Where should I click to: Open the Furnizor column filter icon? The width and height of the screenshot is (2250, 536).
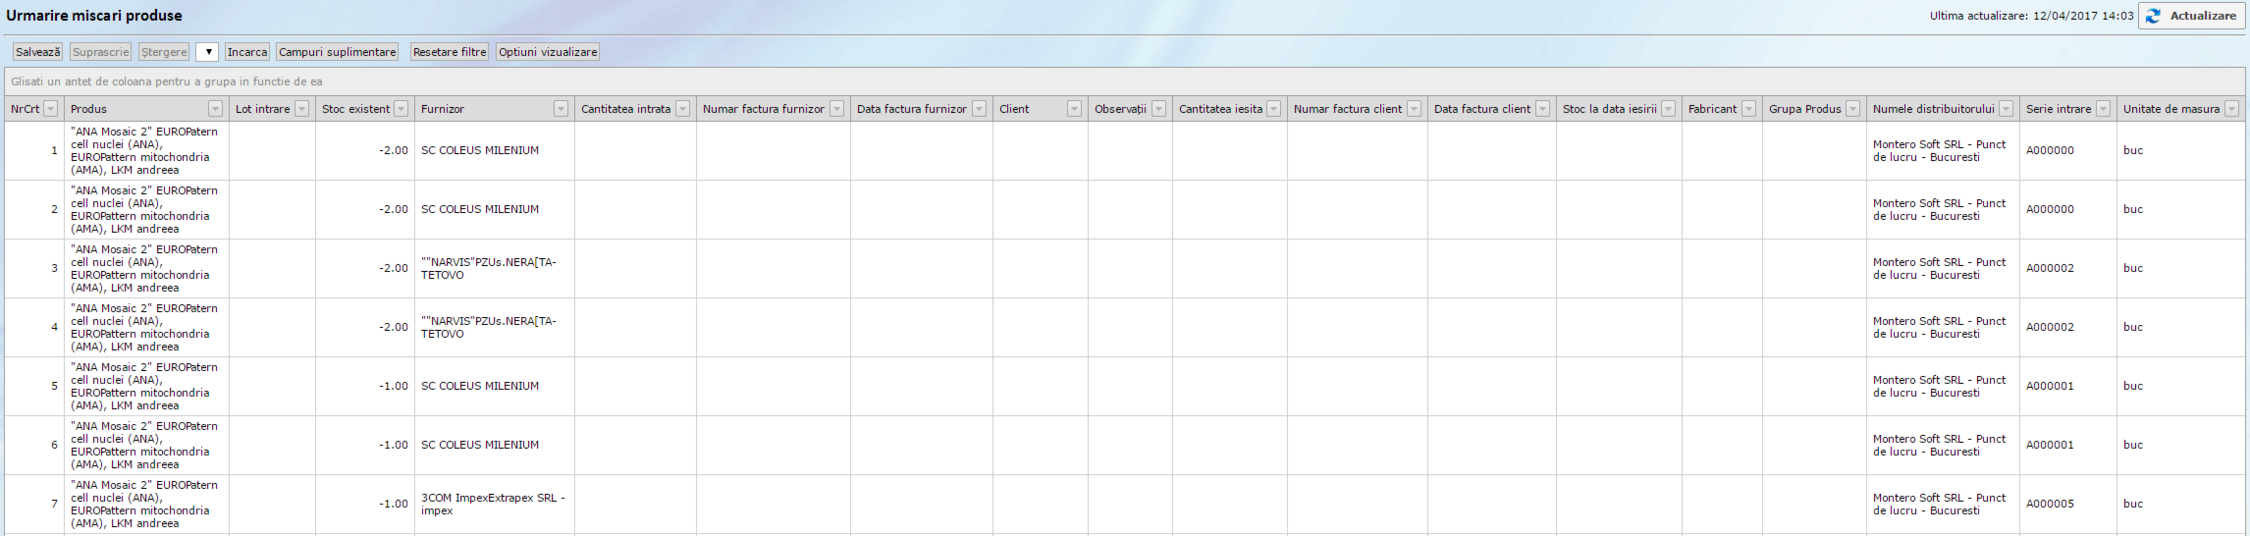561,109
